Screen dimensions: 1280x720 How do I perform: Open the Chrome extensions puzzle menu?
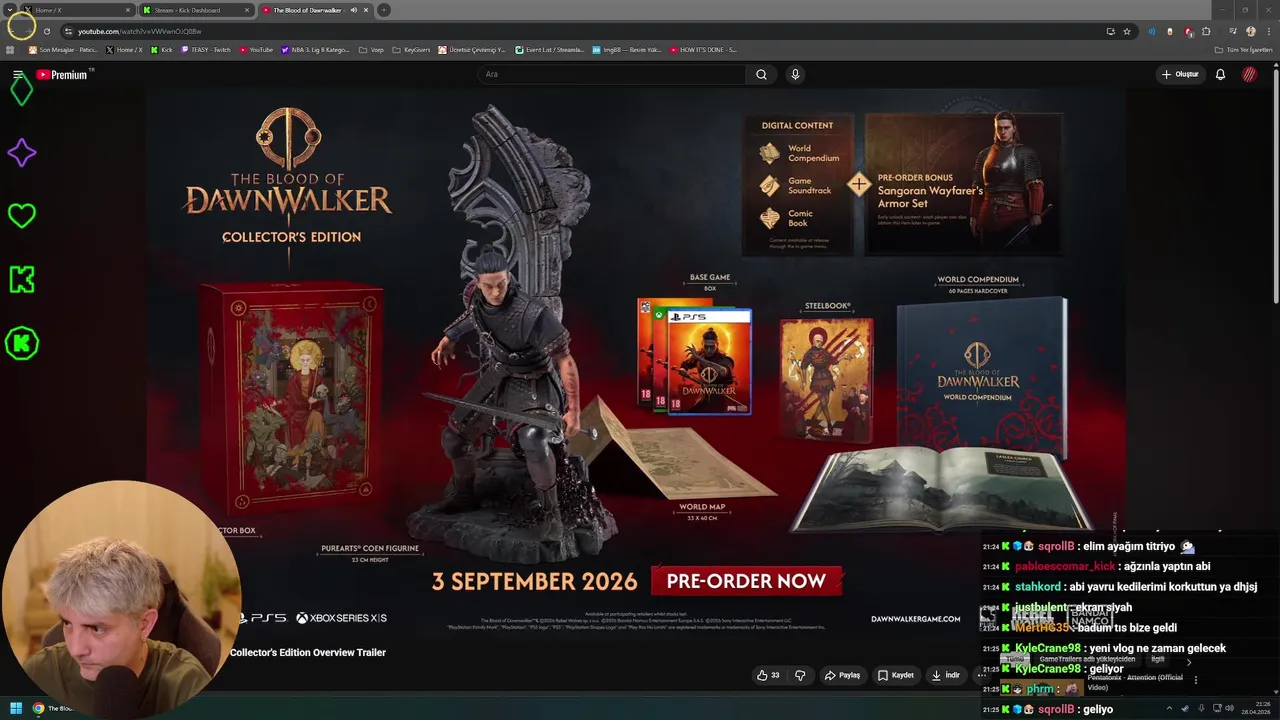tap(1206, 31)
